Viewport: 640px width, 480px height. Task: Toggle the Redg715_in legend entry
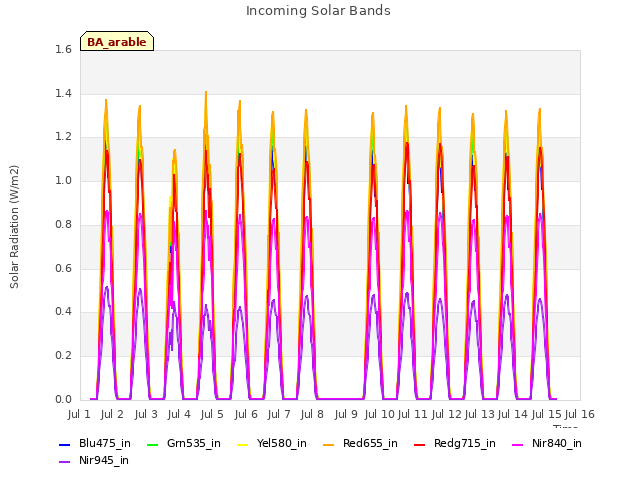[455, 443]
